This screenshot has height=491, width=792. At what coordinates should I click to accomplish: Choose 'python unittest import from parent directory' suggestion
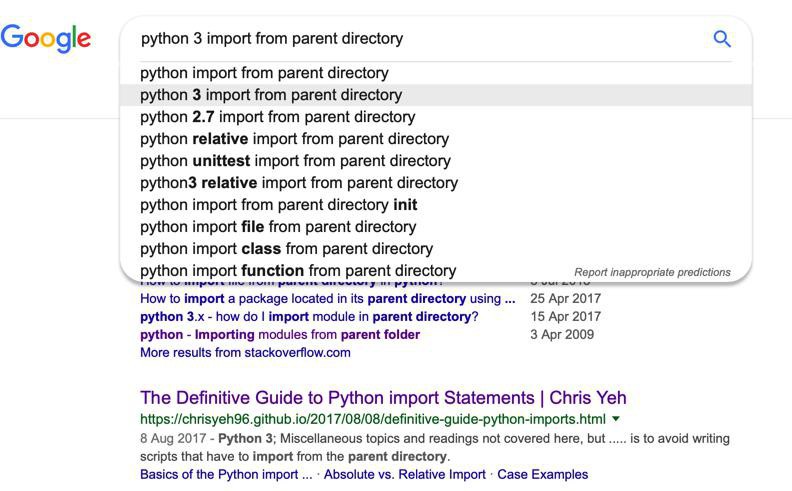pos(436,161)
